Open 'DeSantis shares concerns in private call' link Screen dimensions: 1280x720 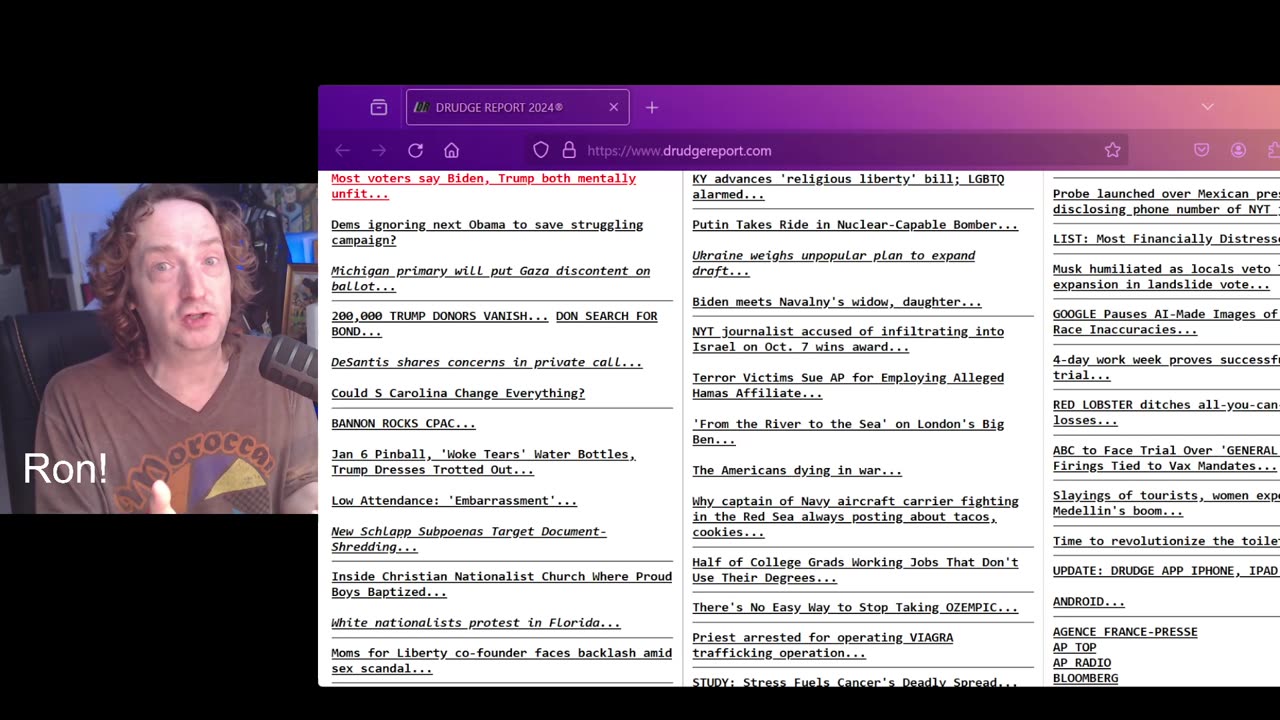(x=486, y=362)
